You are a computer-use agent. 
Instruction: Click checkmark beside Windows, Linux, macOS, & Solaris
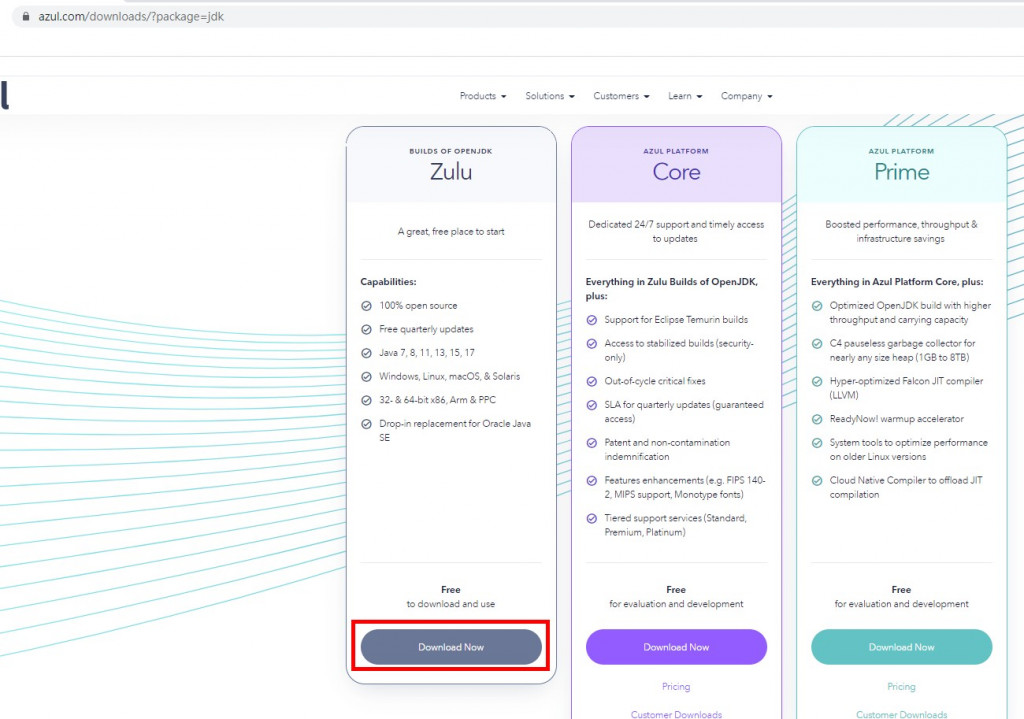tap(366, 377)
